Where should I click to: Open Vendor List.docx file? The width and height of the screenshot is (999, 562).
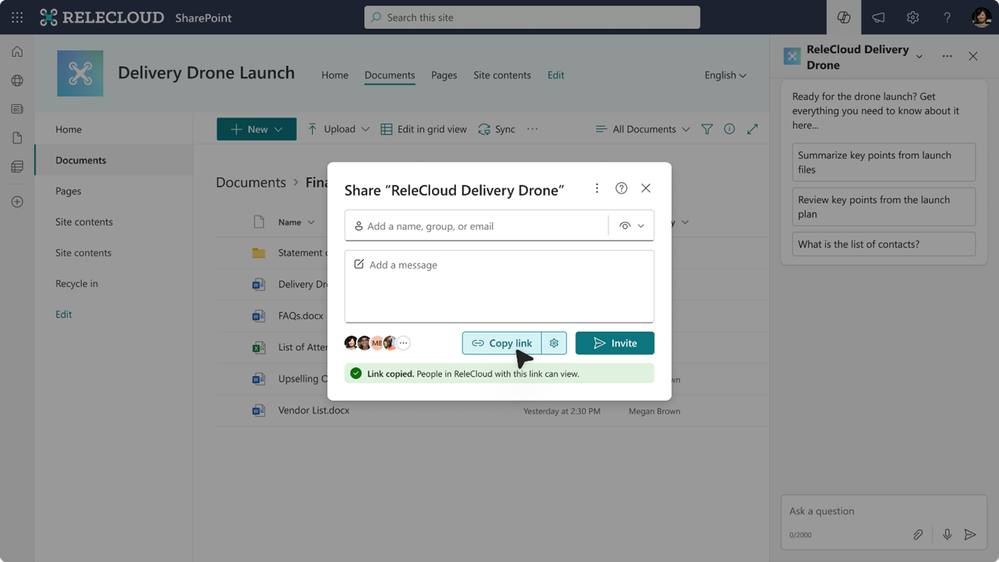(313, 410)
